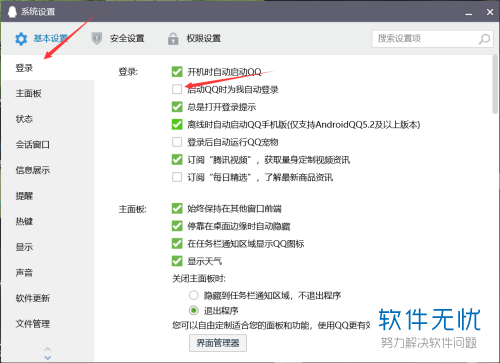Switch to the 权限设置 tab

194,39
